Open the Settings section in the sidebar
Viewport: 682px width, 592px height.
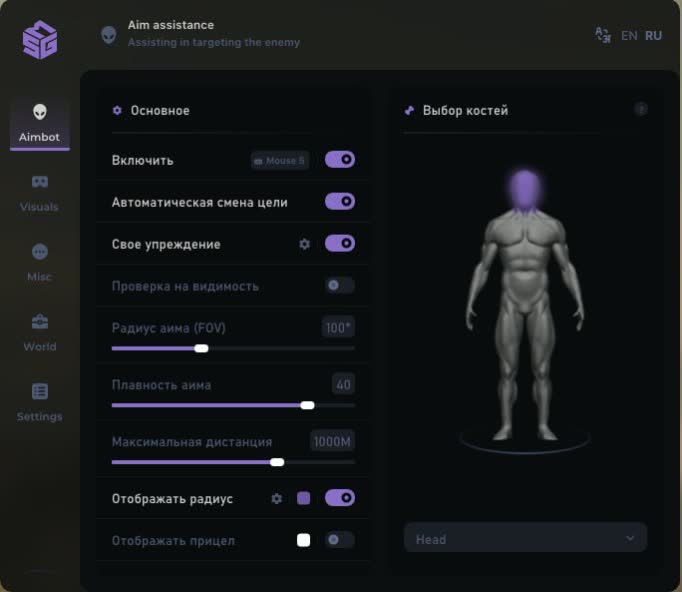[39, 402]
